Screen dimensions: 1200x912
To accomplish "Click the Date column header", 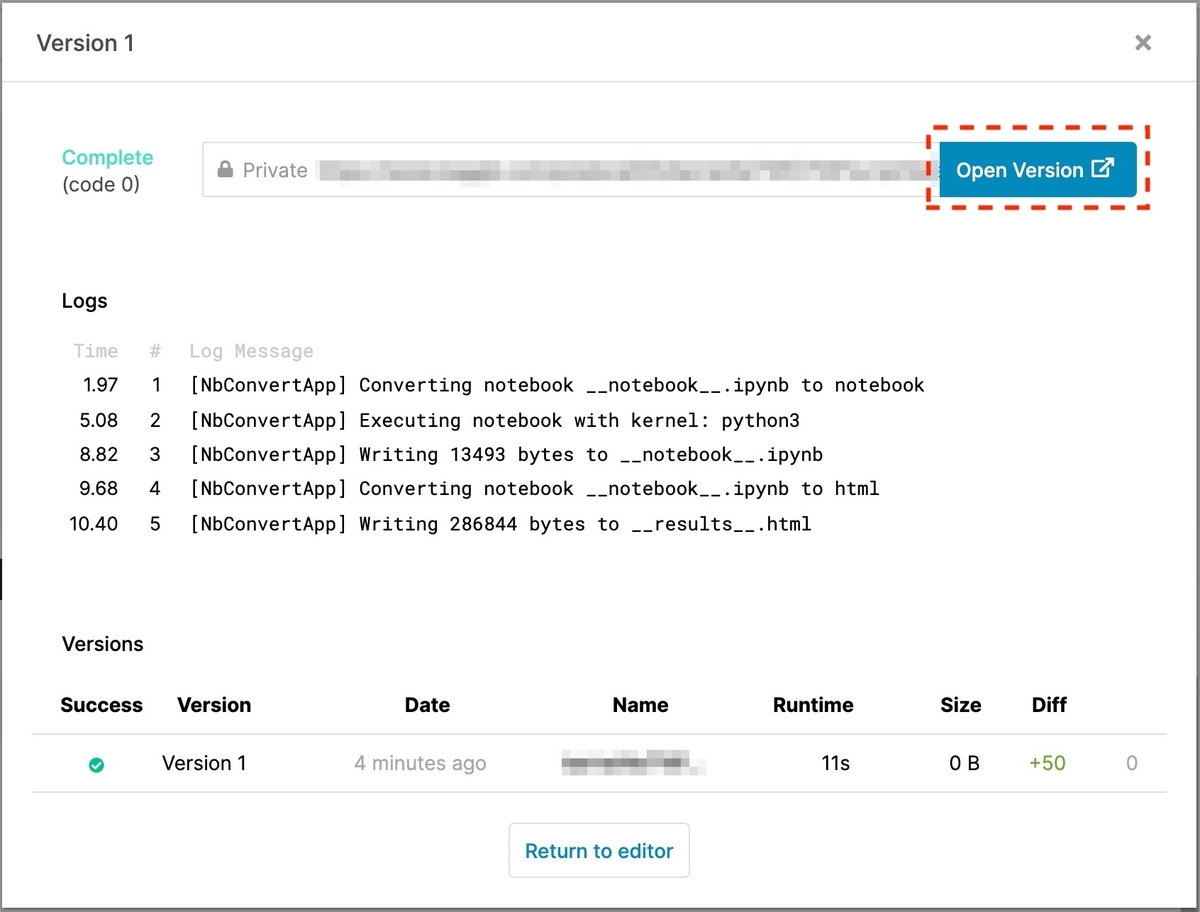I will [427, 705].
